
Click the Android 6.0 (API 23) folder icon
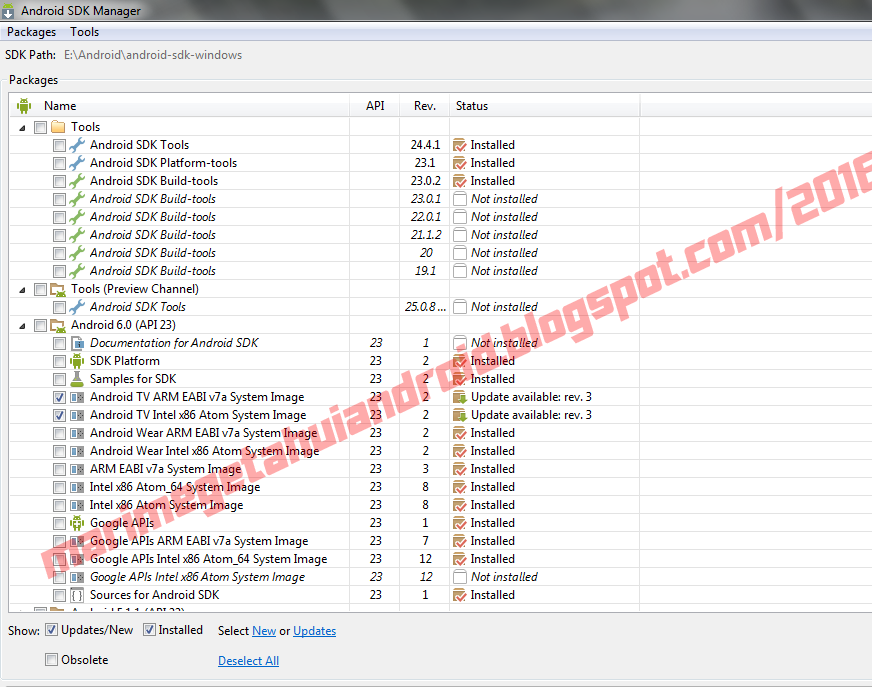point(58,325)
